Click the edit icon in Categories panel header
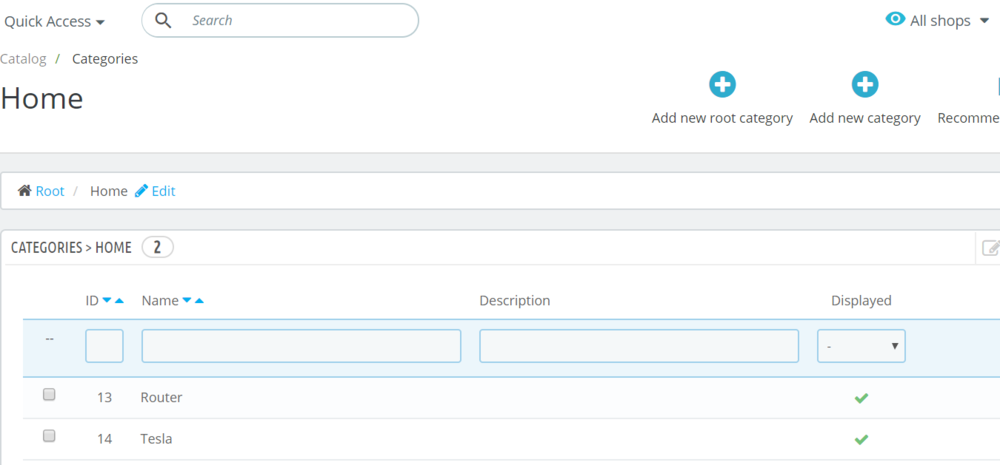 pos(990,247)
